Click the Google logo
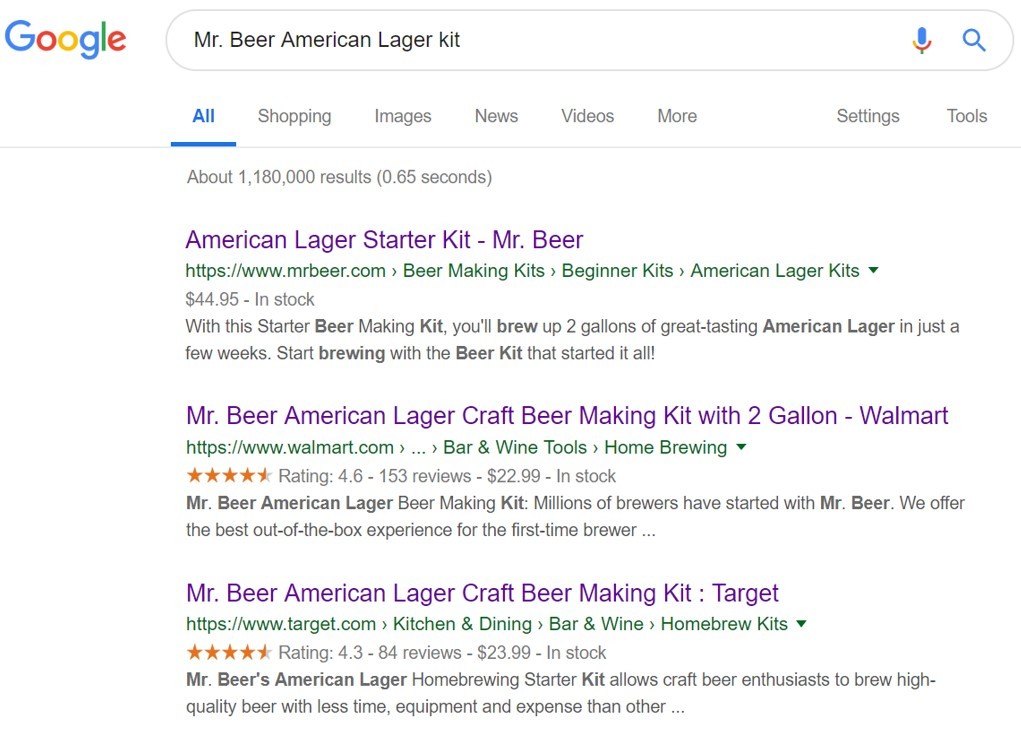 point(65,39)
